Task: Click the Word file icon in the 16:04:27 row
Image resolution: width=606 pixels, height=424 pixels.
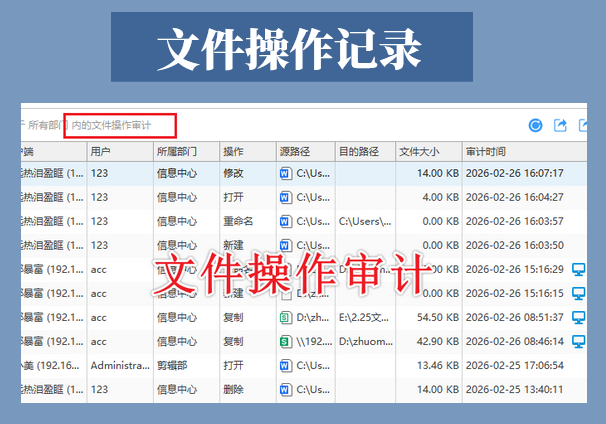Action: 285,197
